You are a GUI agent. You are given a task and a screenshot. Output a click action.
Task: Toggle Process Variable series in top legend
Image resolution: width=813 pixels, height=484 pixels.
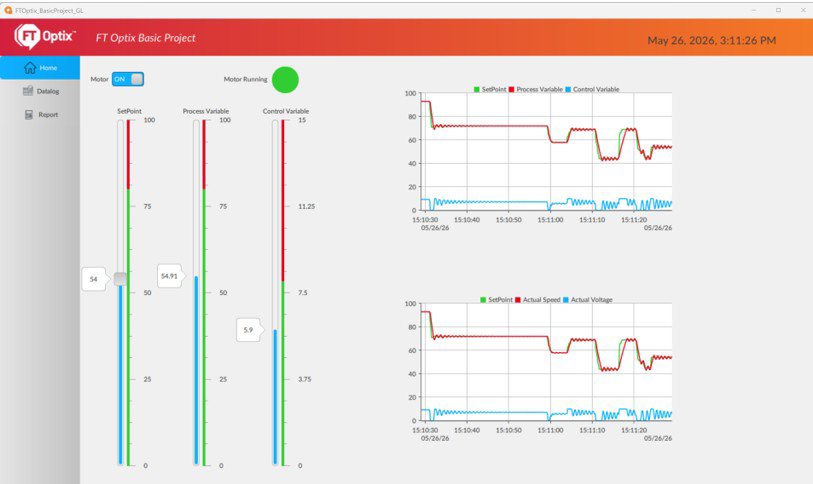coord(536,89)
